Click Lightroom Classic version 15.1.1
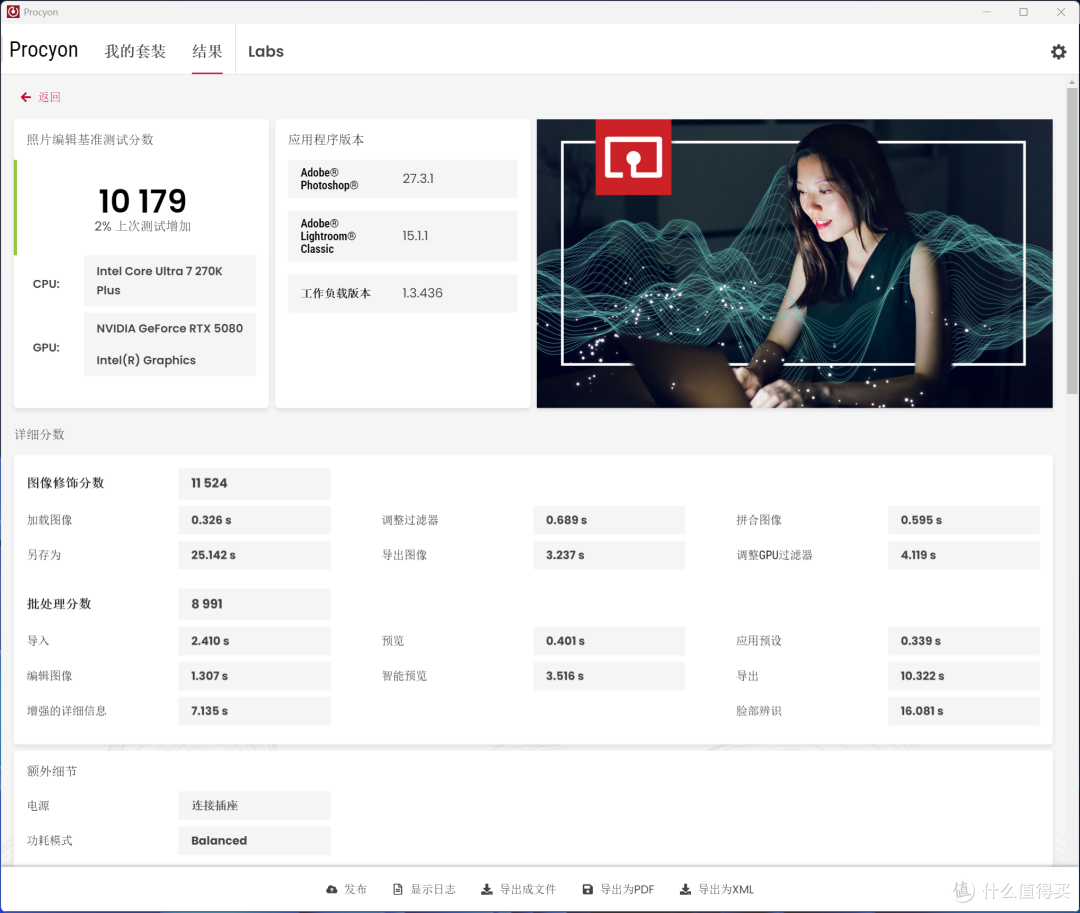 415,235
